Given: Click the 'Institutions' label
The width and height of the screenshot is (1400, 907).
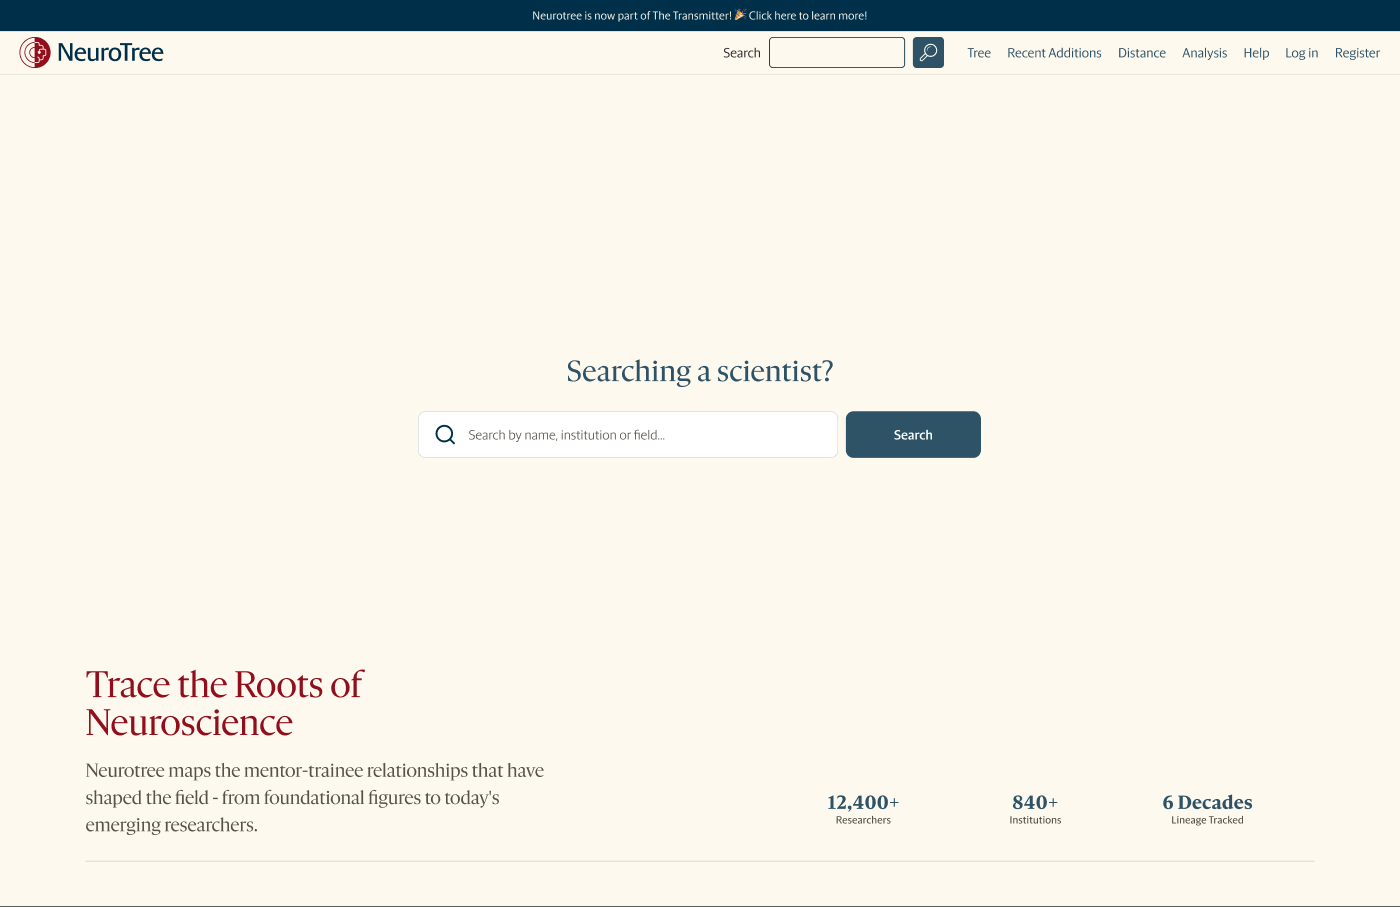Looking at the screenshot, I should [1035, 820].
